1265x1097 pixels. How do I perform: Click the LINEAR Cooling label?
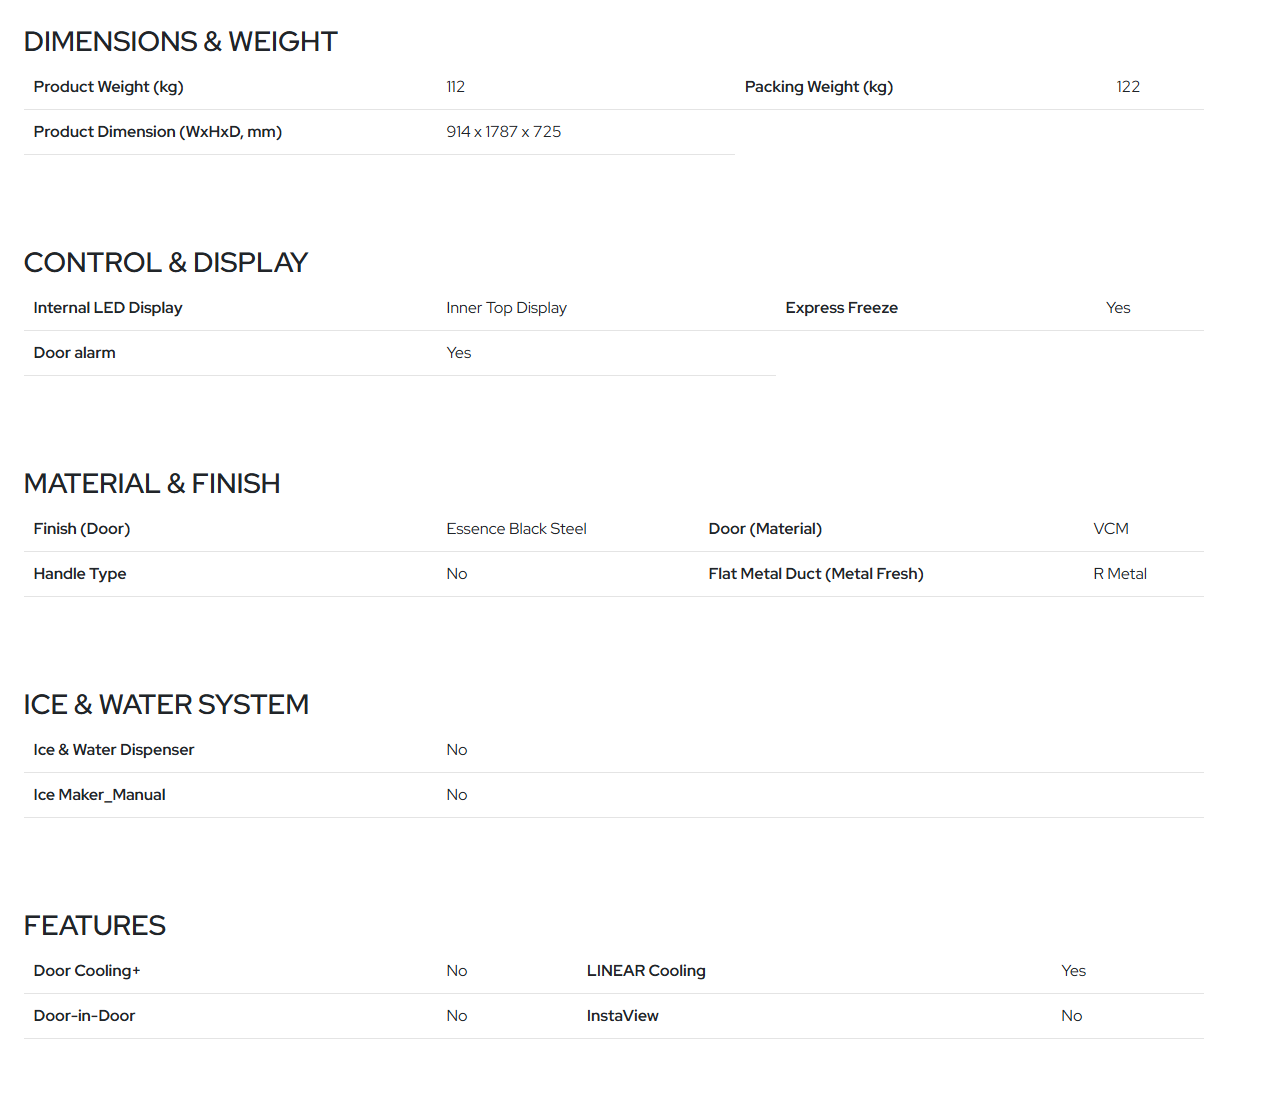(645, 971)
